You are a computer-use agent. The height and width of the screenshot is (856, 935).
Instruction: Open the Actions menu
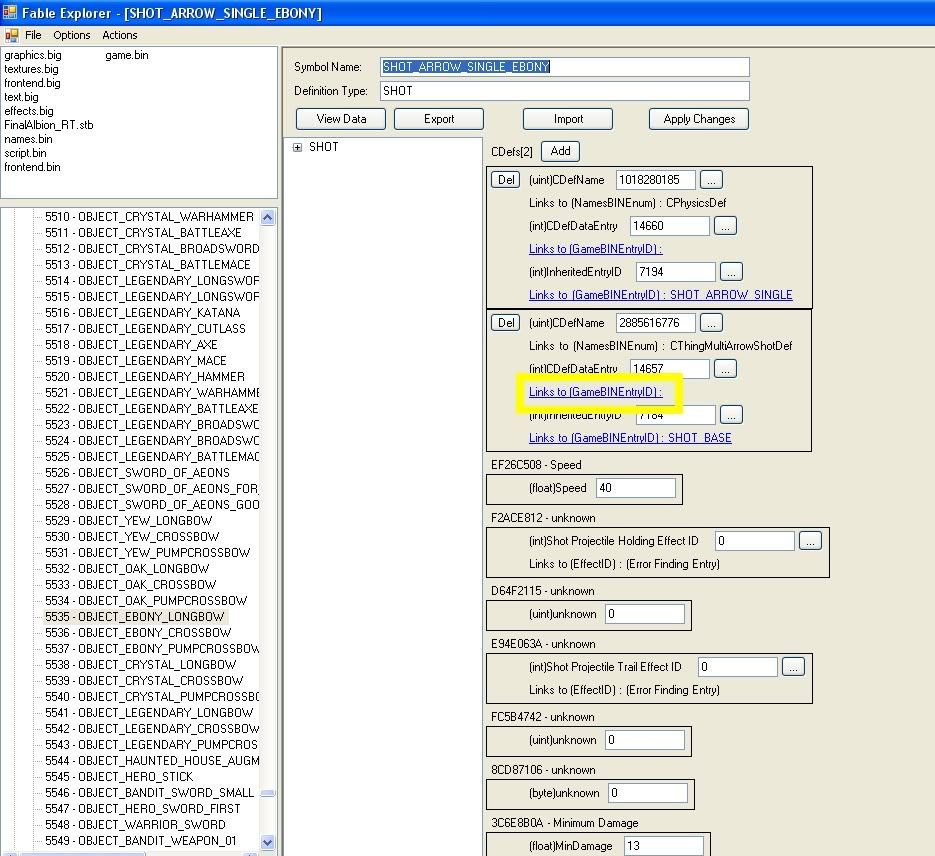(x=120, y=35)
